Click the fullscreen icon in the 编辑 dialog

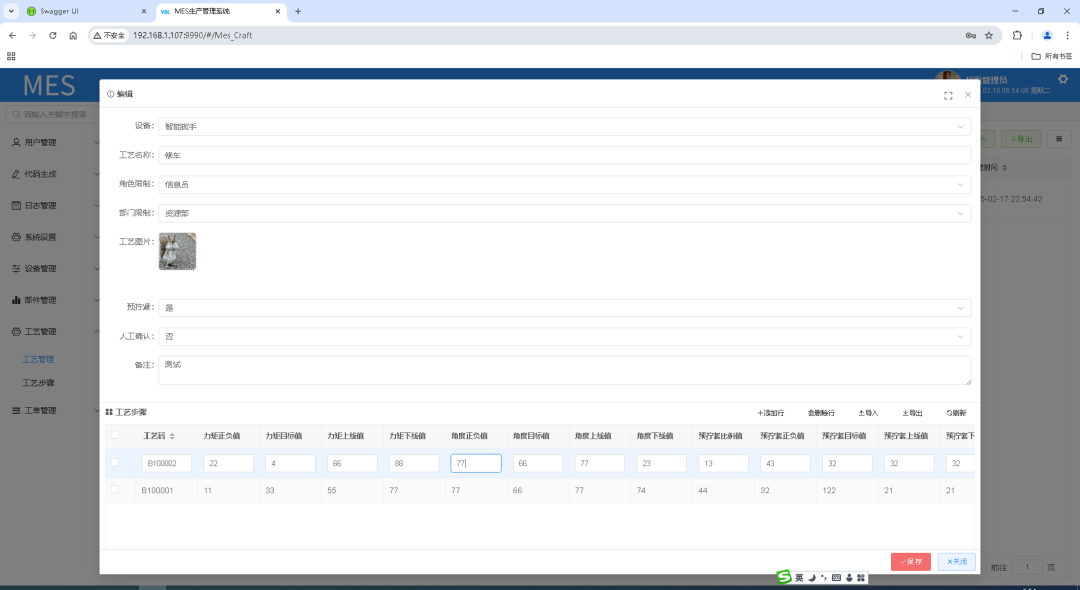point(948,95)
